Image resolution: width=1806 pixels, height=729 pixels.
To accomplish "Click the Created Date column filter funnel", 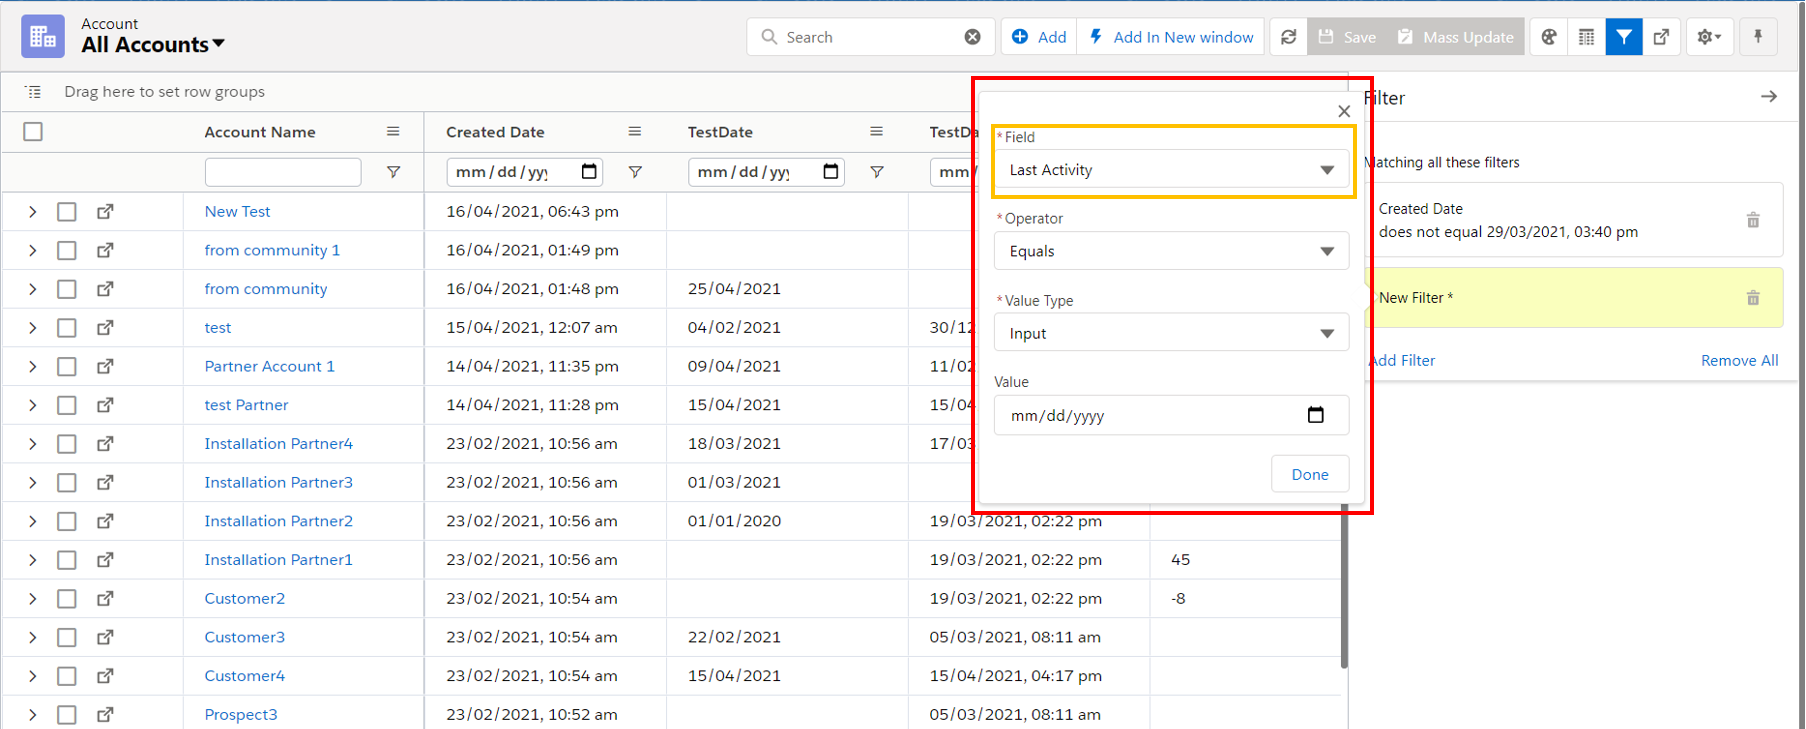I will 635,172.
